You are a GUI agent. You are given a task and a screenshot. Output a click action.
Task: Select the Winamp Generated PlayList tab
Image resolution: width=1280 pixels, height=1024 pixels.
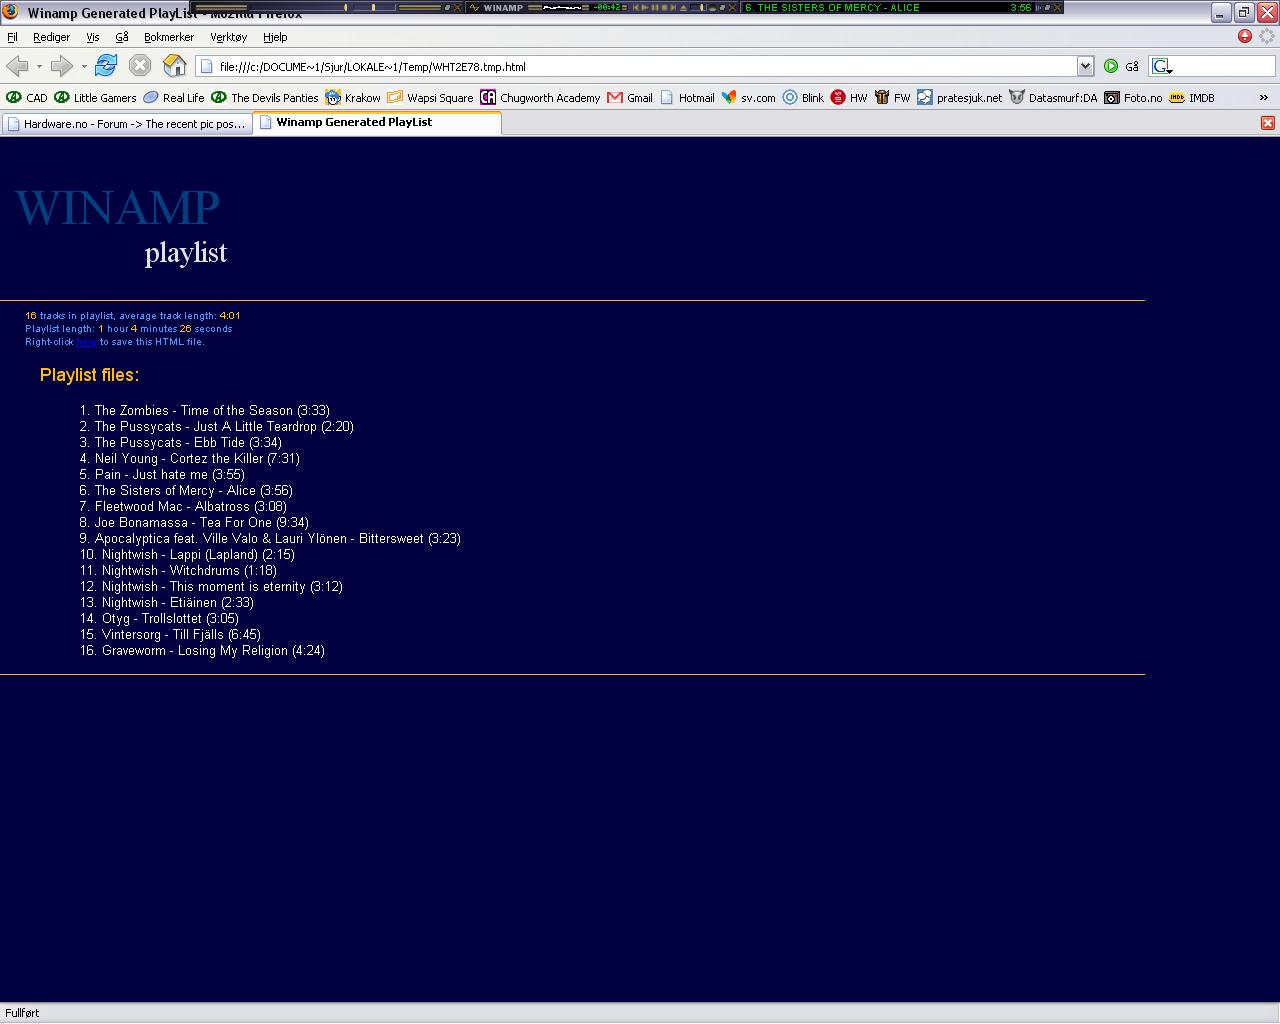pos(377,123)
